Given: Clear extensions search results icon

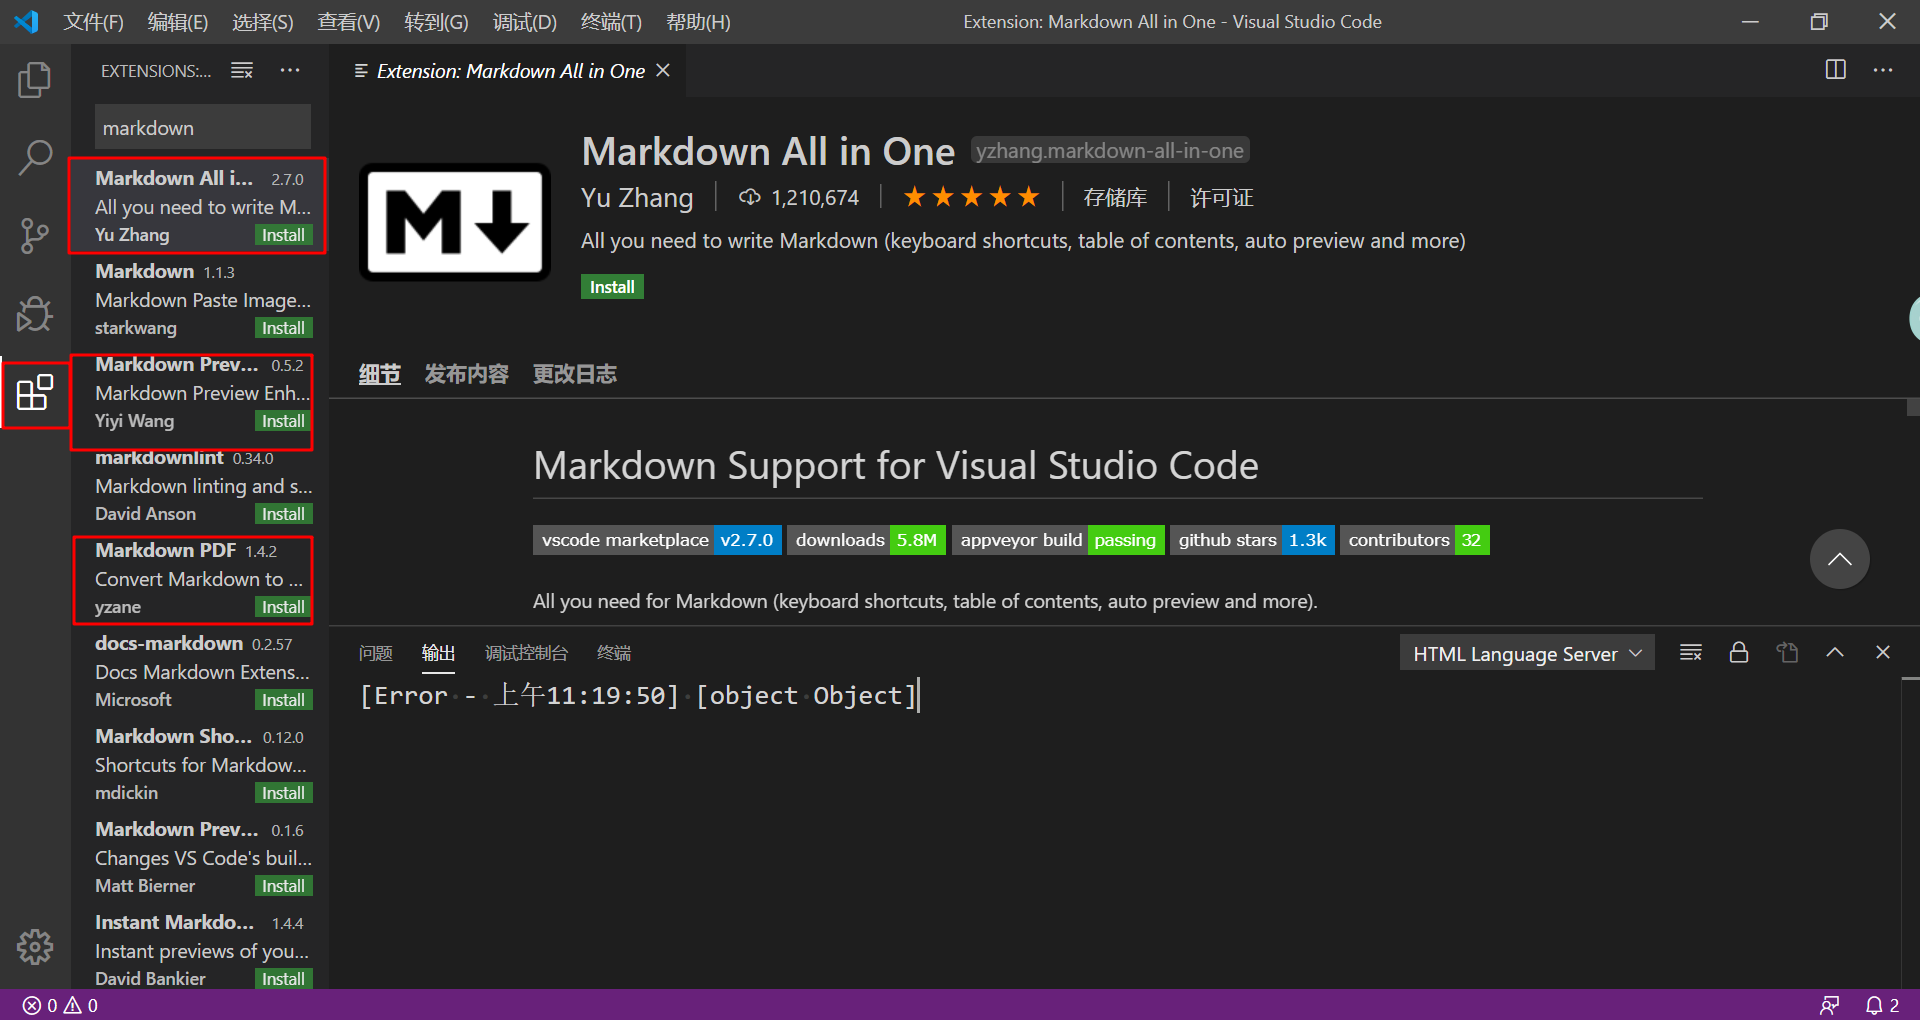Looking at the screenshot, I should [x=242, y=70].
